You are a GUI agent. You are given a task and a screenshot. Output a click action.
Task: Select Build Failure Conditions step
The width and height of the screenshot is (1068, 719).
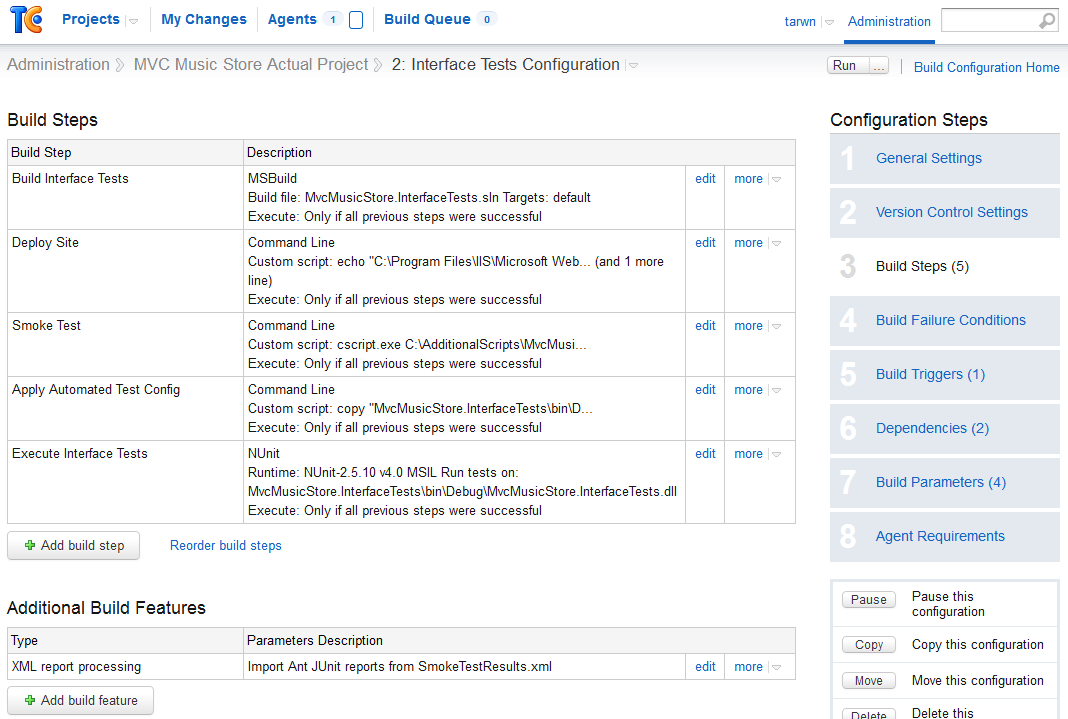pos(950,320)
